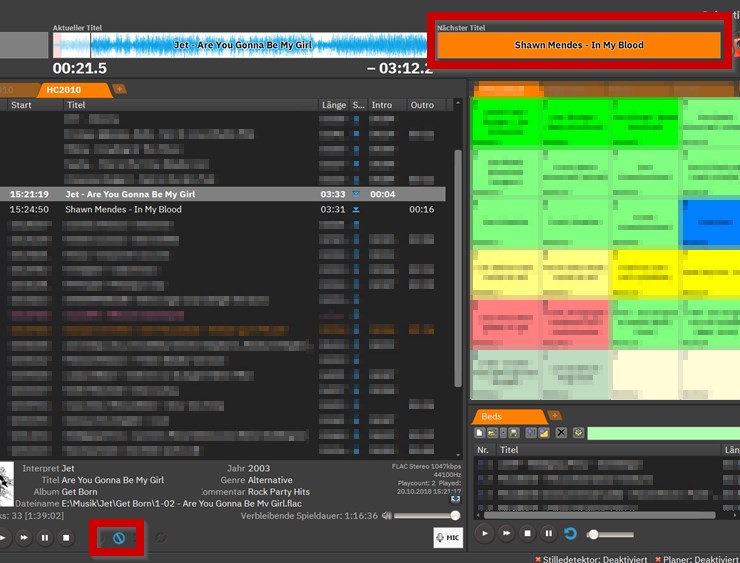Screen dimensions: 740x563
Task: Open file via Beds folder icon
Action: (492, 433)
